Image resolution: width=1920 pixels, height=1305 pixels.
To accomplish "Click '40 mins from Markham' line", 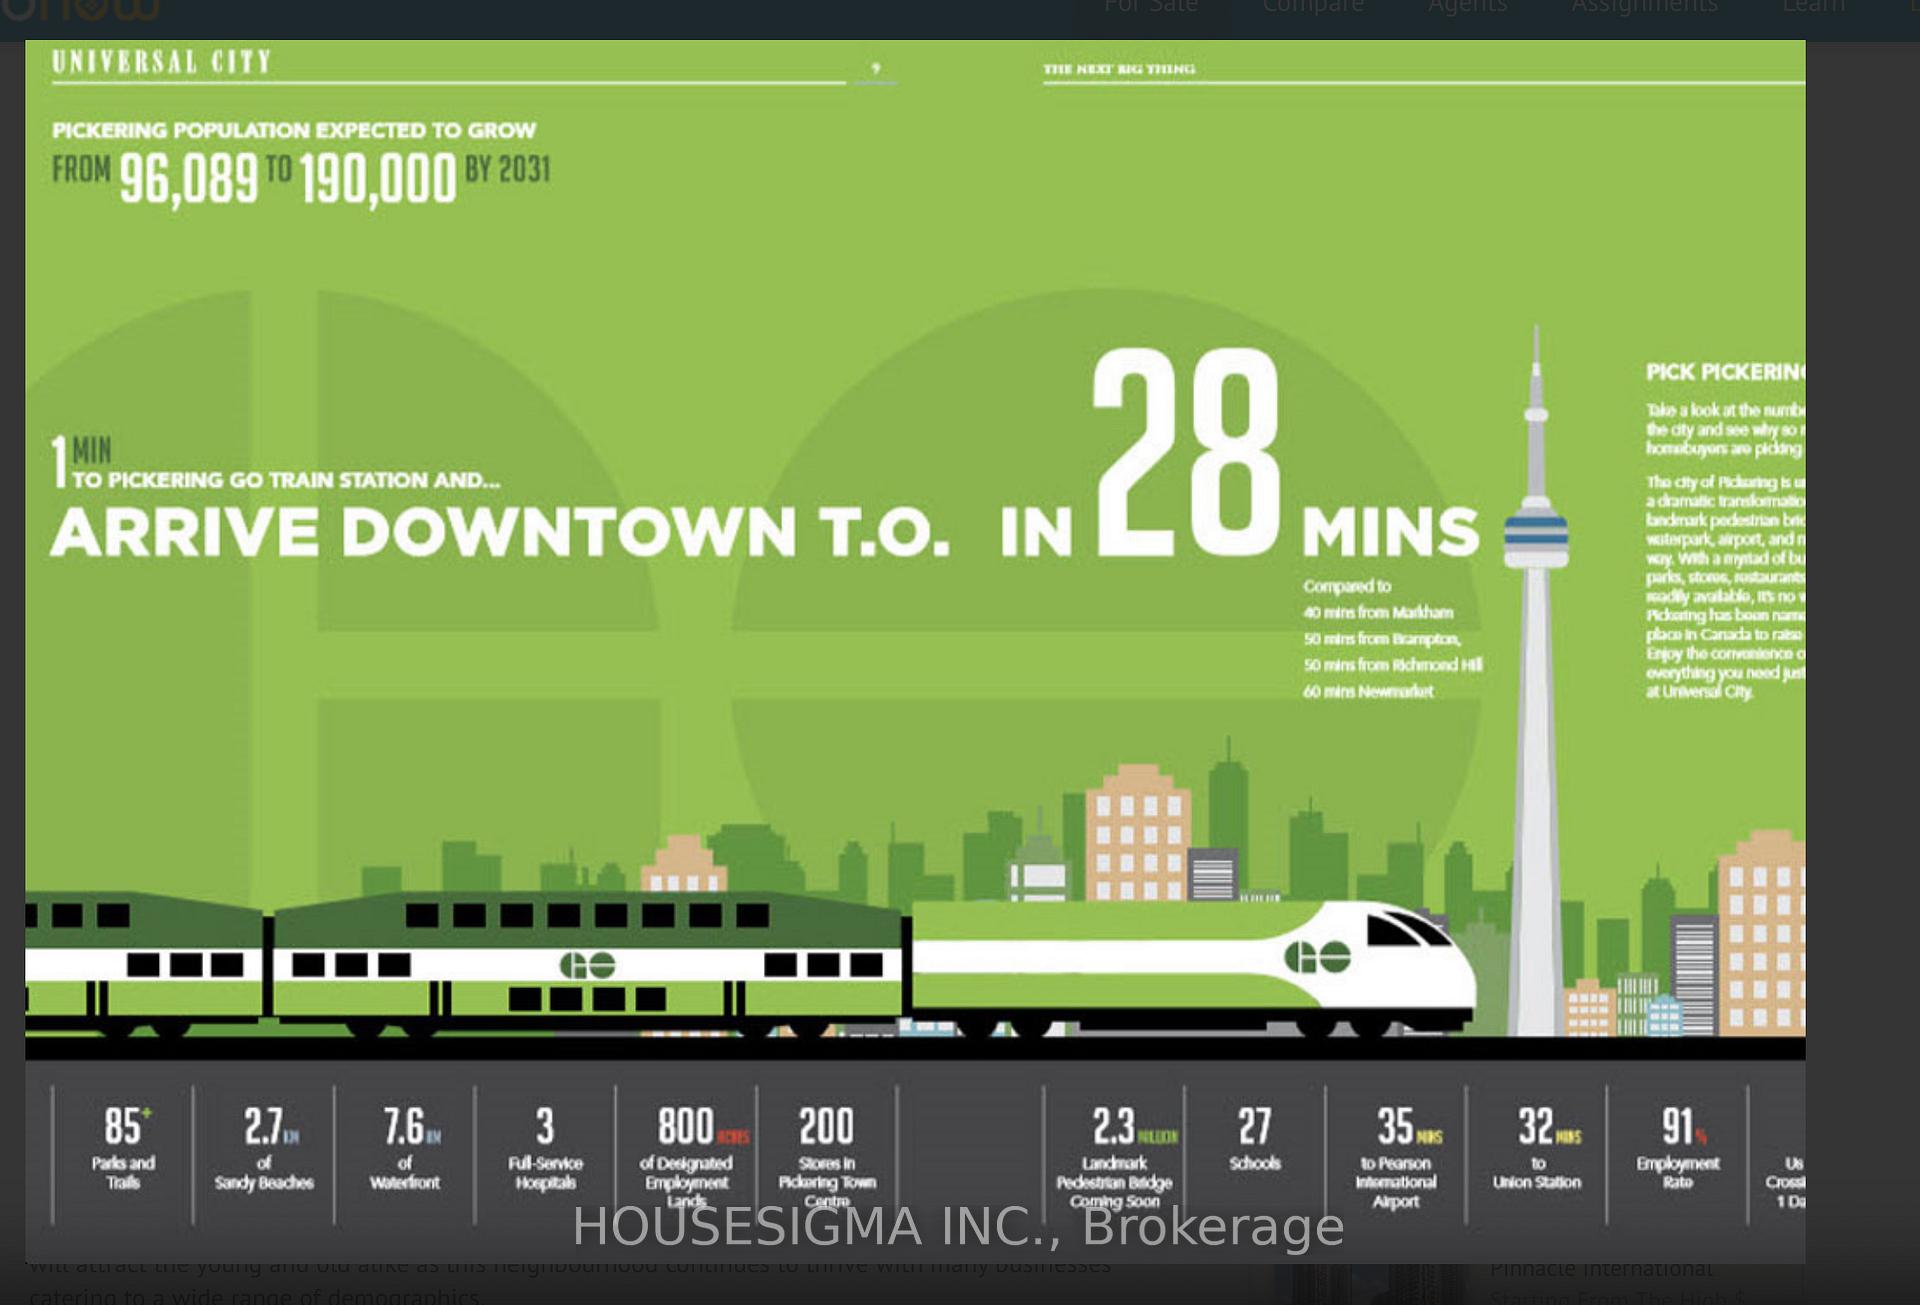I will 1378,612.
